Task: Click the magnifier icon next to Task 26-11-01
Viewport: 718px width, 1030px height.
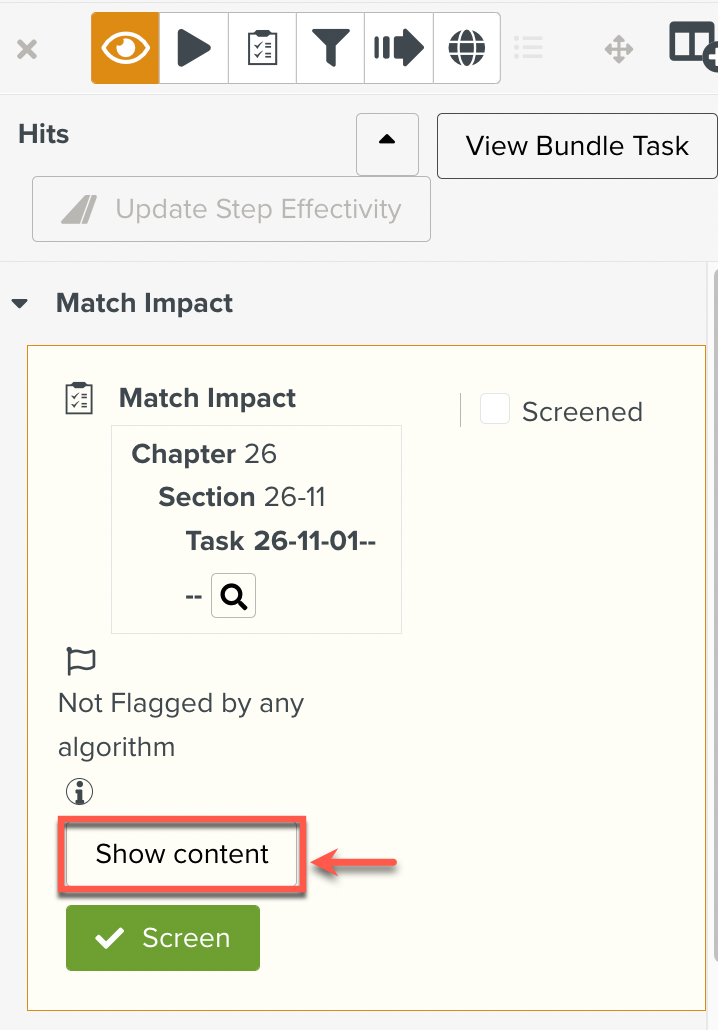Action: pos(233,595)
